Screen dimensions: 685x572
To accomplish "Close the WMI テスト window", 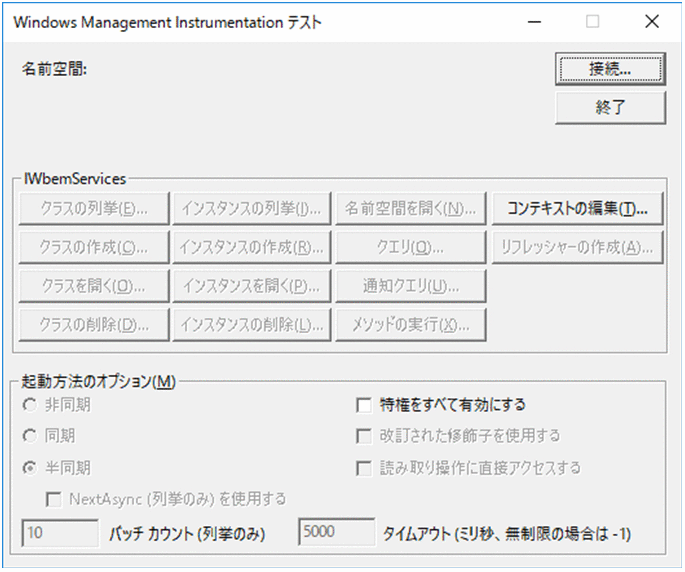I will tap(652, 21).
